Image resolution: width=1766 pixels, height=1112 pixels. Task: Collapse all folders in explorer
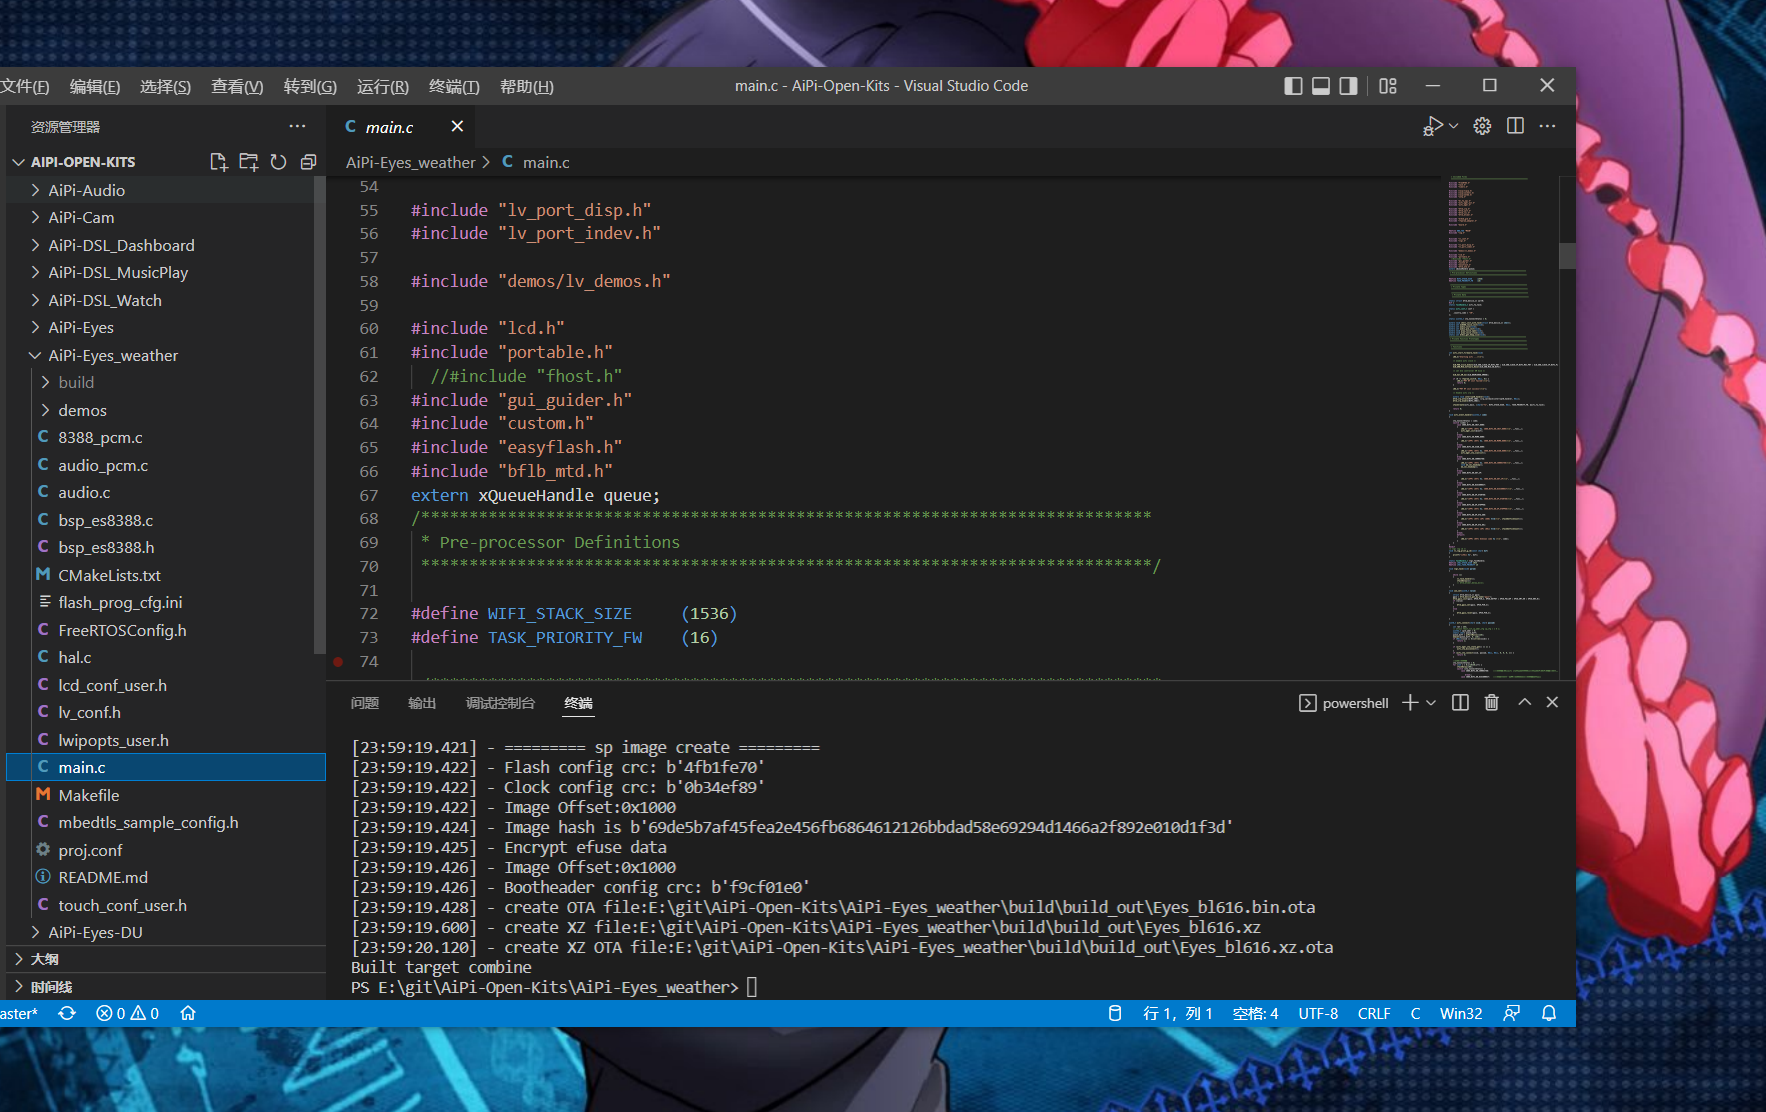pyautogui.click(x=308, y=162)
